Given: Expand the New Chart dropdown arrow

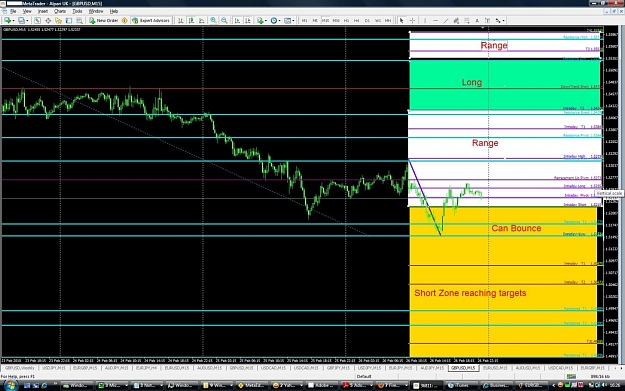Looking at the screenshot, I should pos(13,20).
